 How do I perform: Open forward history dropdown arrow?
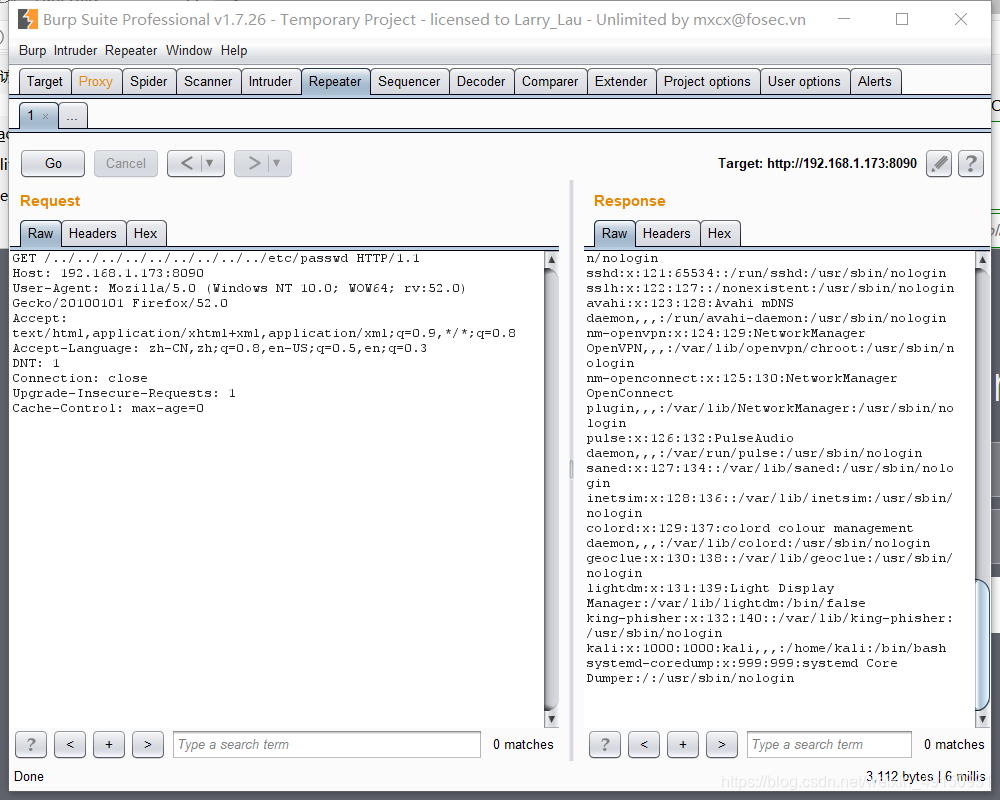pyautogui.click(x=278, y=164)
